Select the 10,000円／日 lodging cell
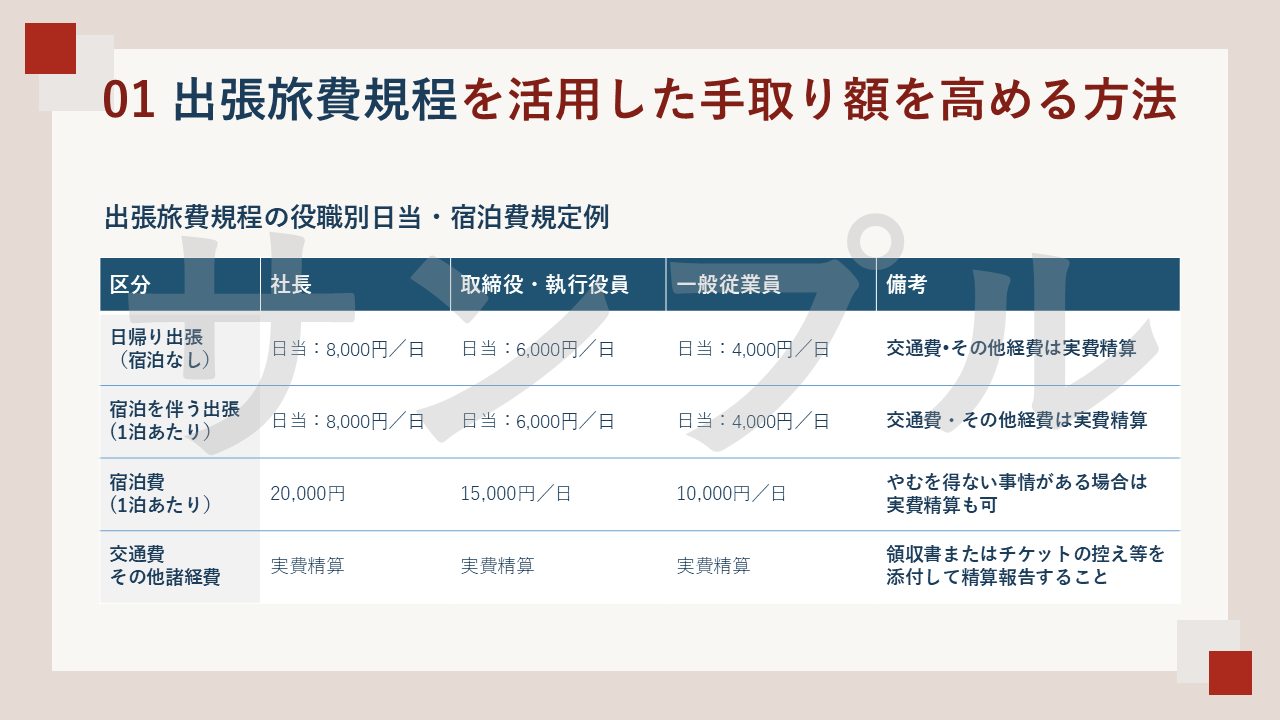The image size is (1280, 720). click(731, 493)
